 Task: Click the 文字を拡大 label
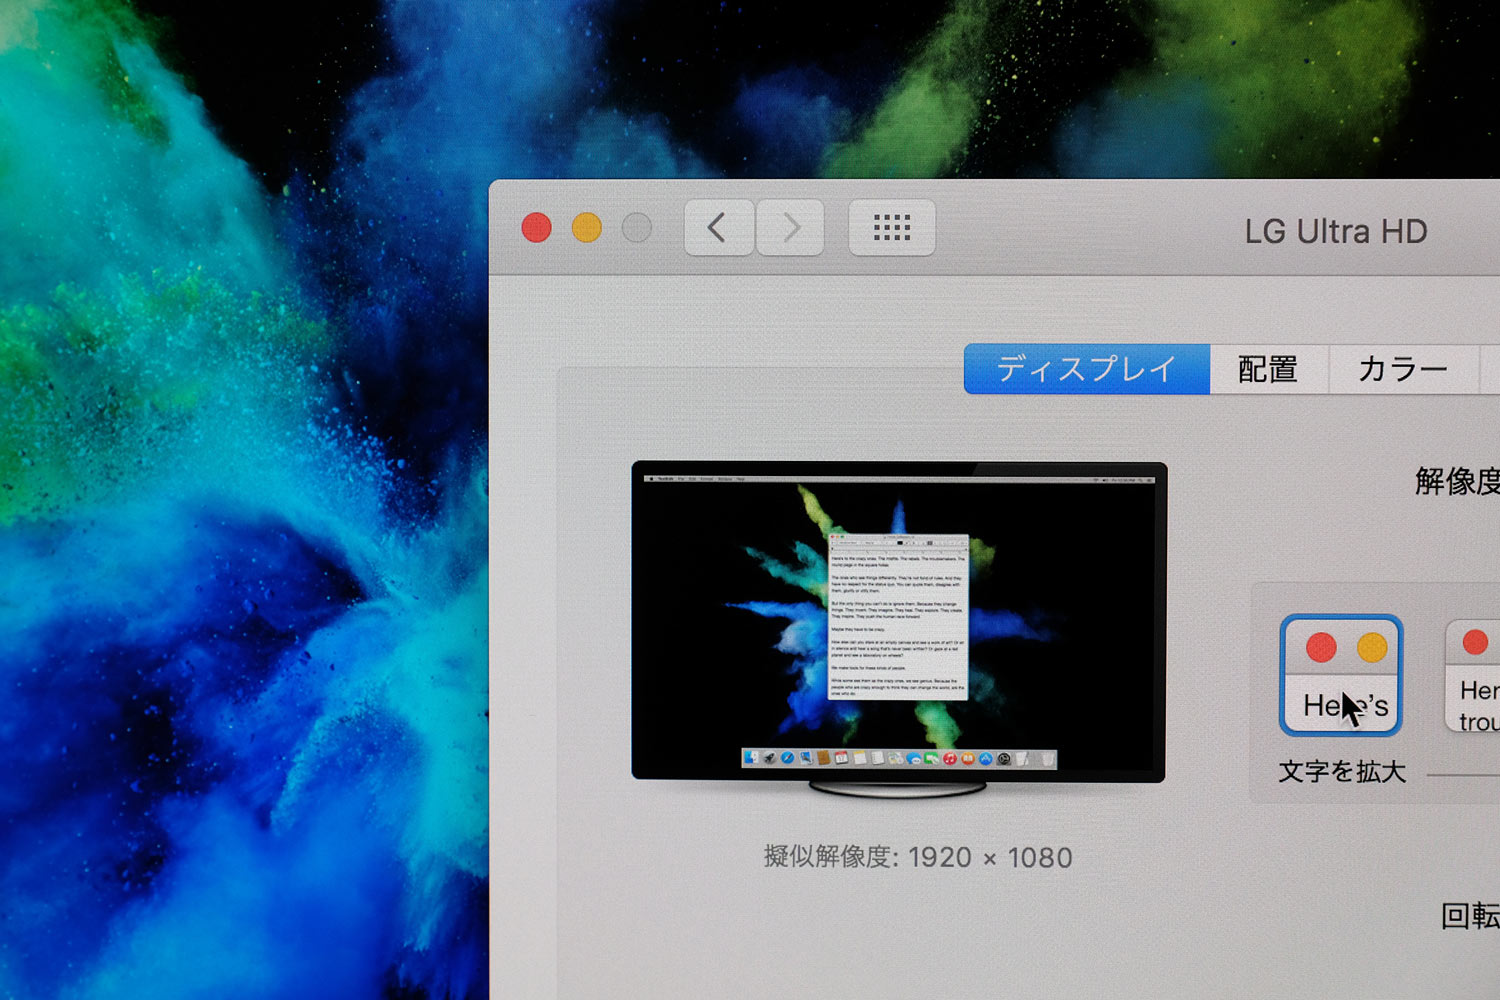click(x=1342, y=771)
